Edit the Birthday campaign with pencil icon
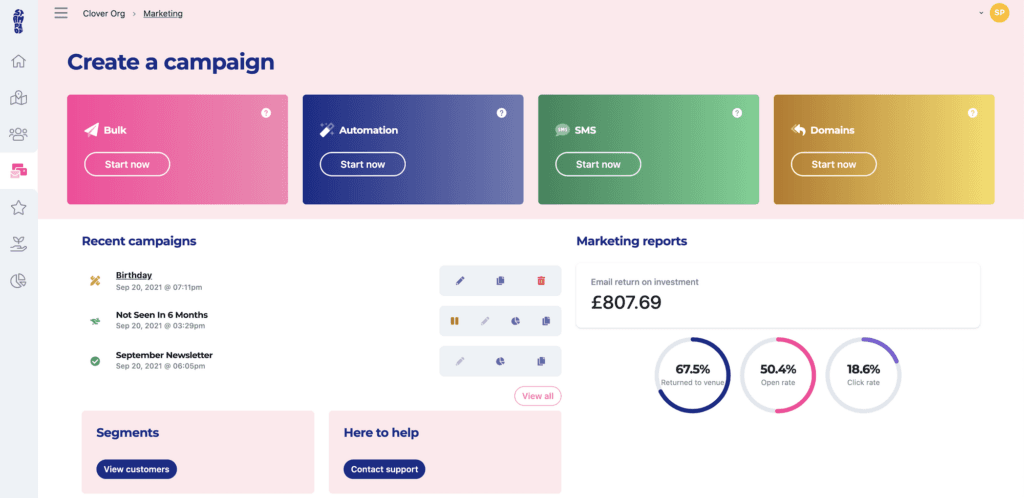This screenshot has width=1024, height=498. [460, 281]
